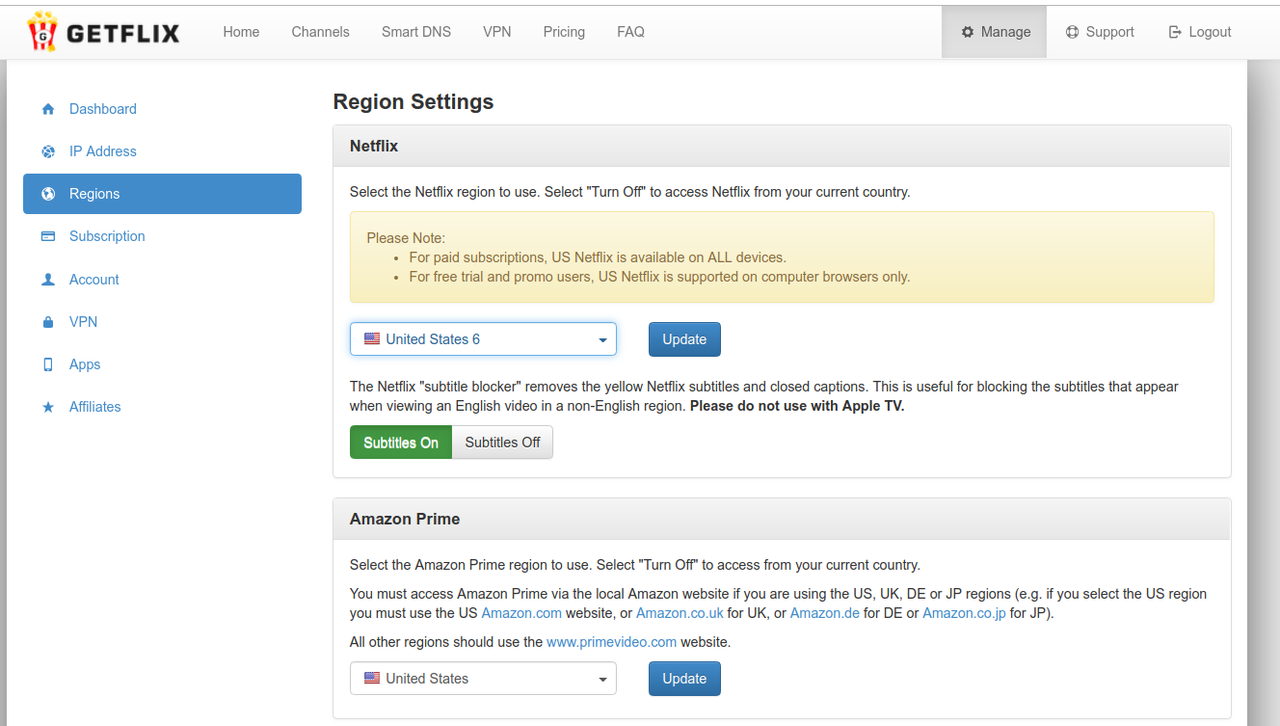Open the Amazon.co.jp link
Screen dimensions: 1280x726
964,613
